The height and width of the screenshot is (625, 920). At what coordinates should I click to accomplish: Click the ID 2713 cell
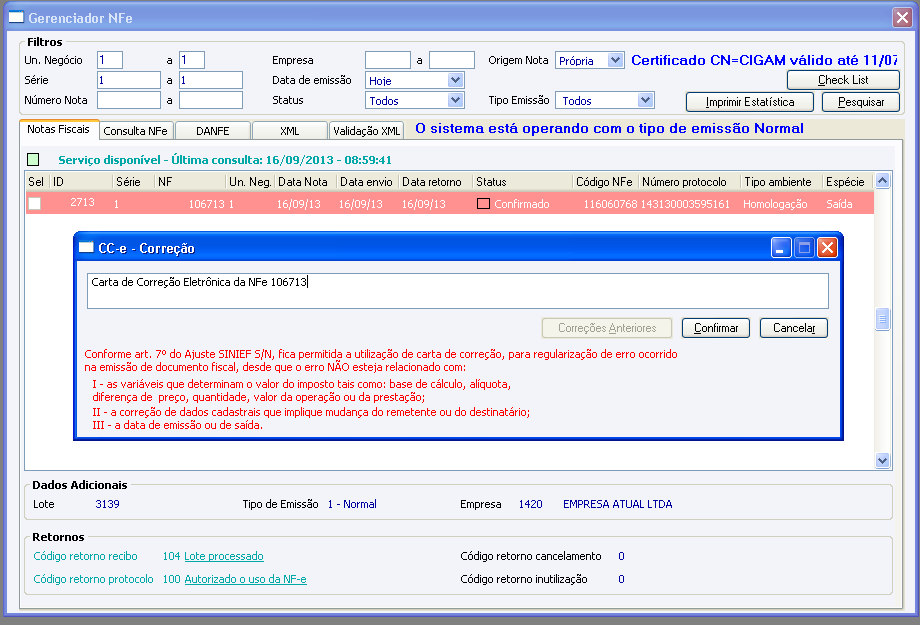[x=82, y=202]
